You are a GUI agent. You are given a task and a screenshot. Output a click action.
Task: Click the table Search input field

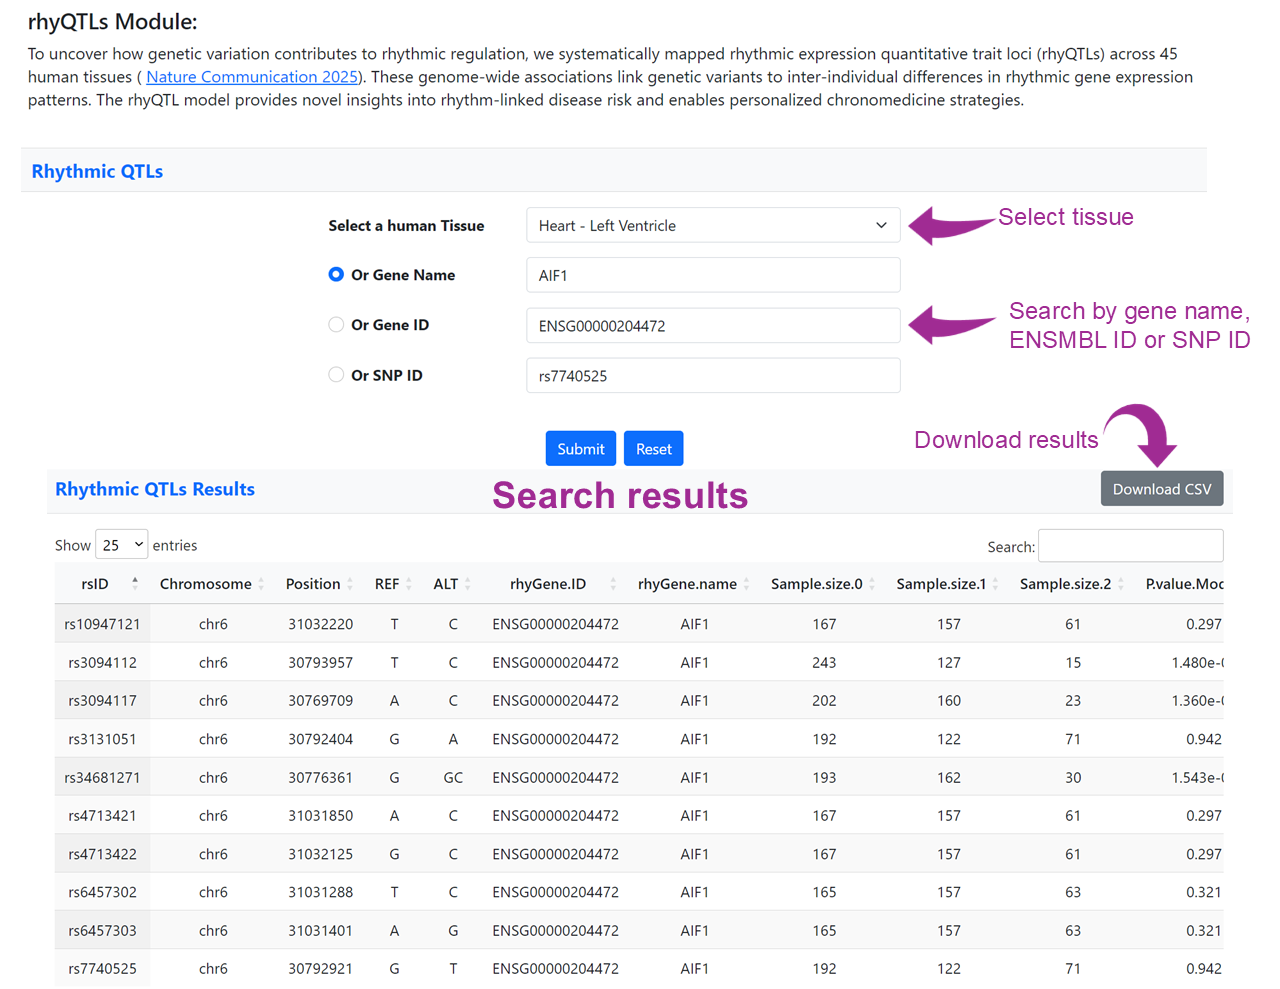1130,546
